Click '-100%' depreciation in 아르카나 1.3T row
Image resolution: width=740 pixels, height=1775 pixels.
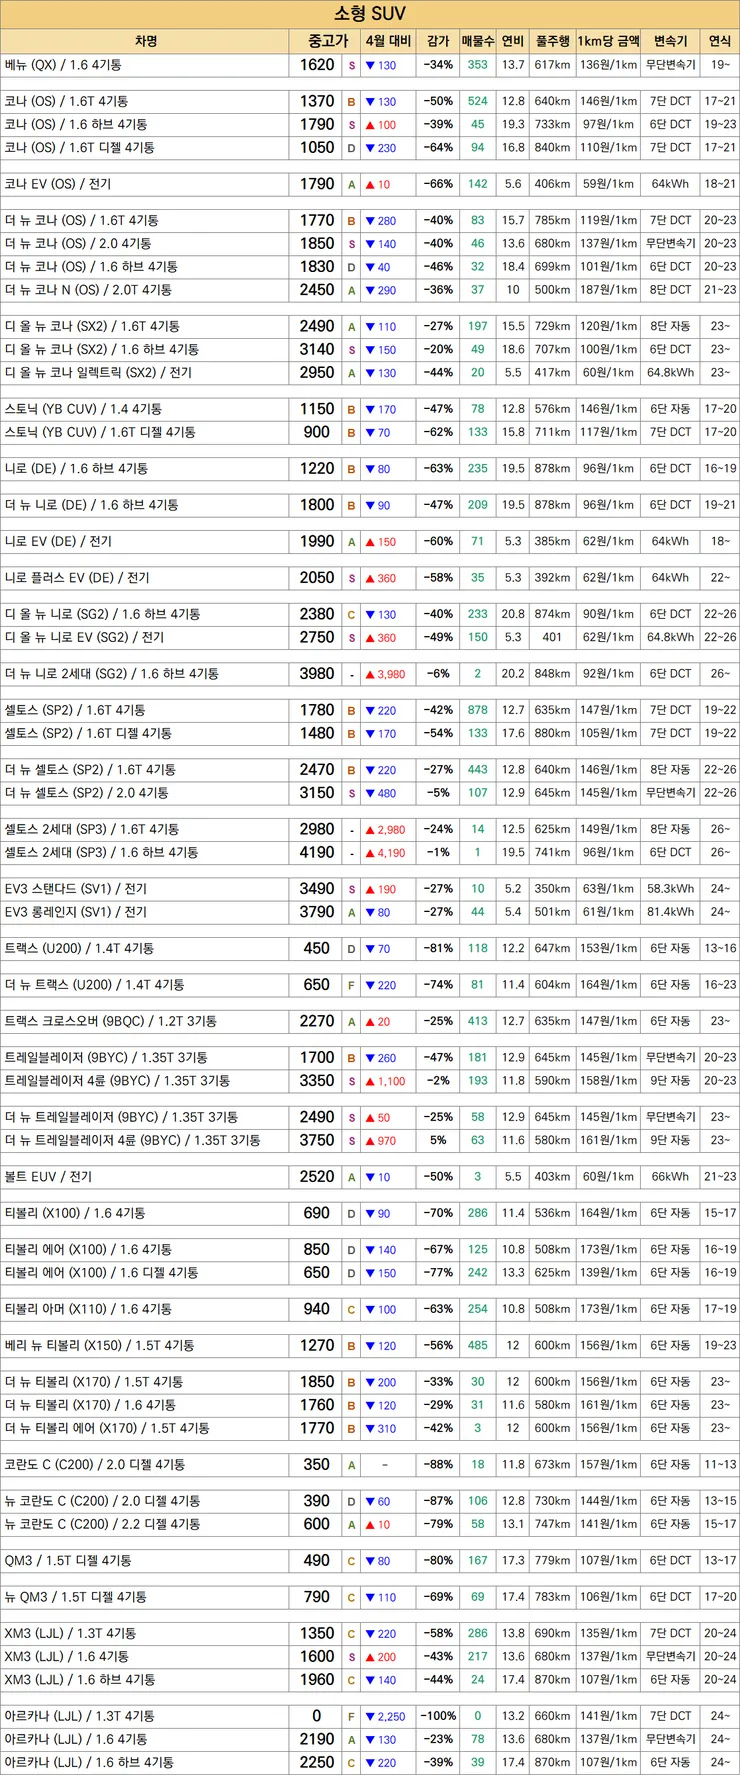438,1716
